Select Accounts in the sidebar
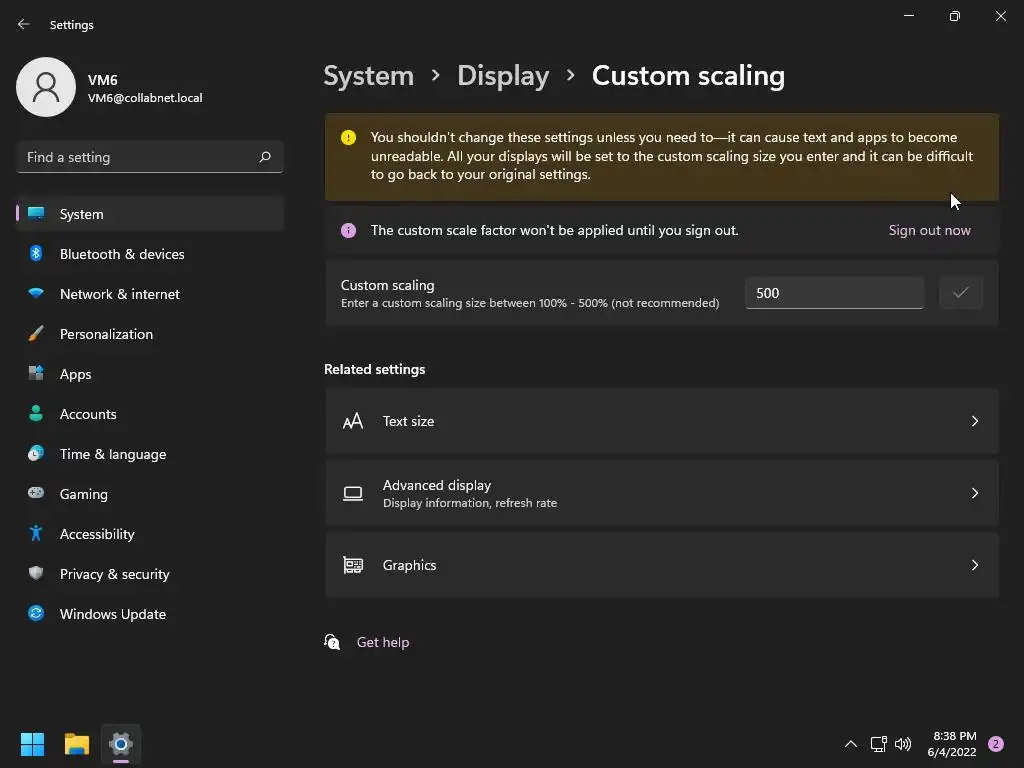The height and width of the screenshot is (768, 1024). click(x=88, y=414)
